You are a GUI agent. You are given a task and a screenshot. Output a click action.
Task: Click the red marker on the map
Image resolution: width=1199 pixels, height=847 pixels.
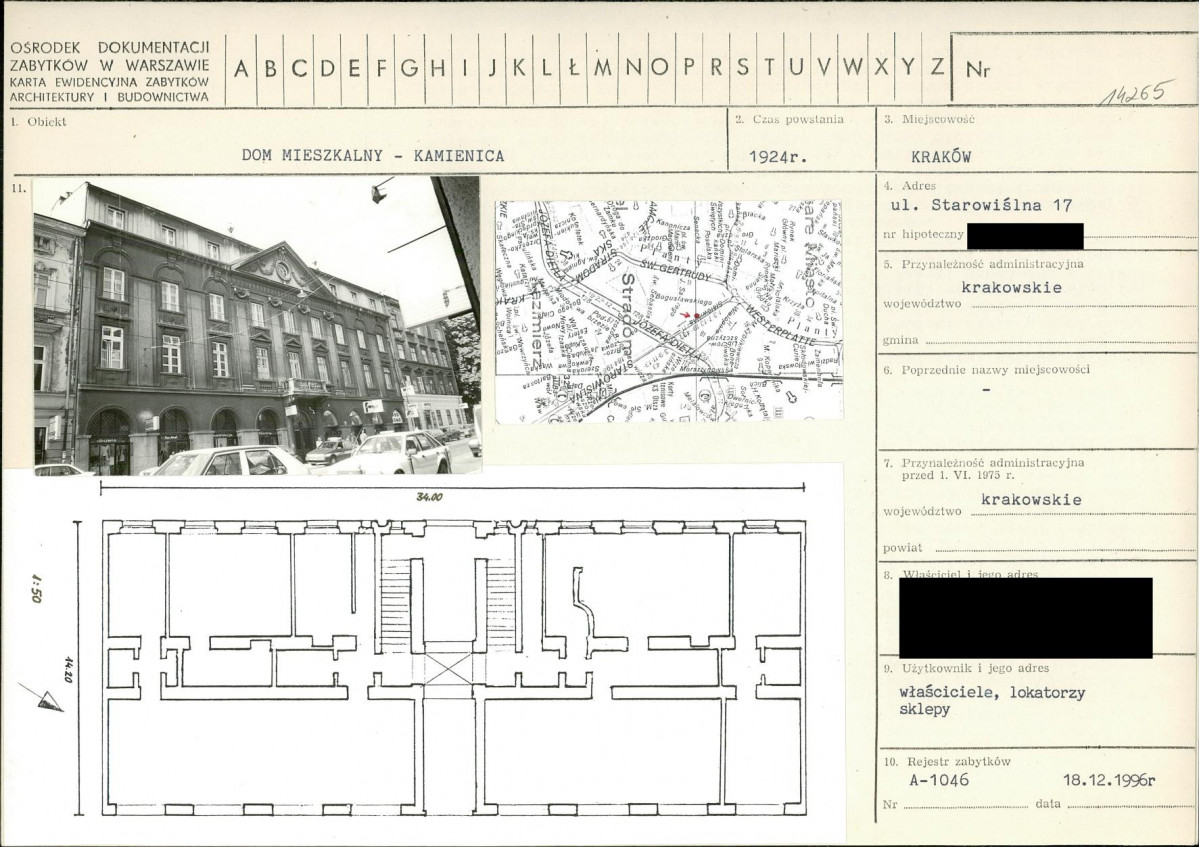coord(691,315)
